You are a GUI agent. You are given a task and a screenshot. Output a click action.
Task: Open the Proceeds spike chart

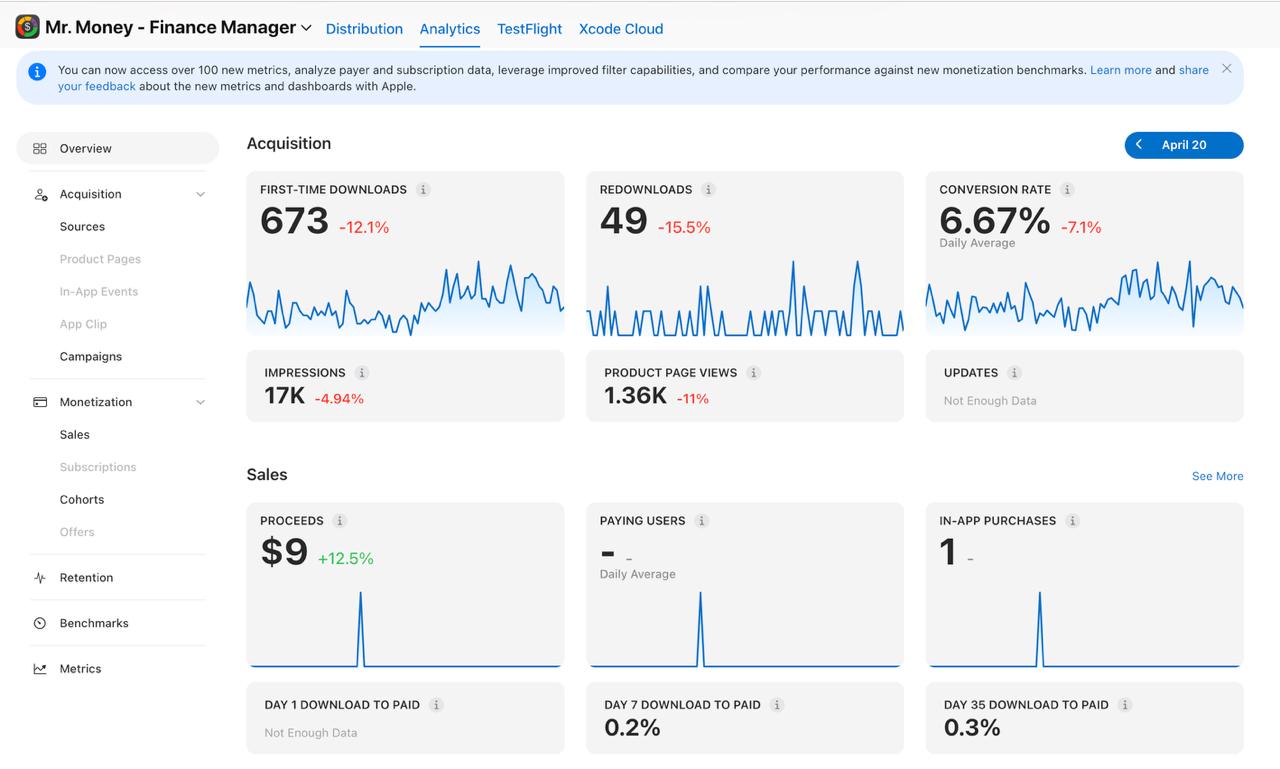[x=405, y=629]
